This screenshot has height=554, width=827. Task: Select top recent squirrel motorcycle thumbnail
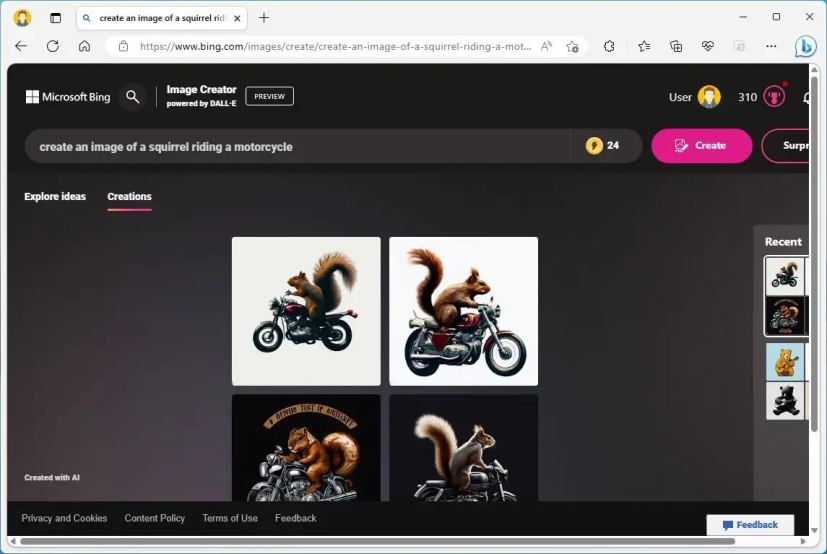pyautogui.click(x=785, y=276)
